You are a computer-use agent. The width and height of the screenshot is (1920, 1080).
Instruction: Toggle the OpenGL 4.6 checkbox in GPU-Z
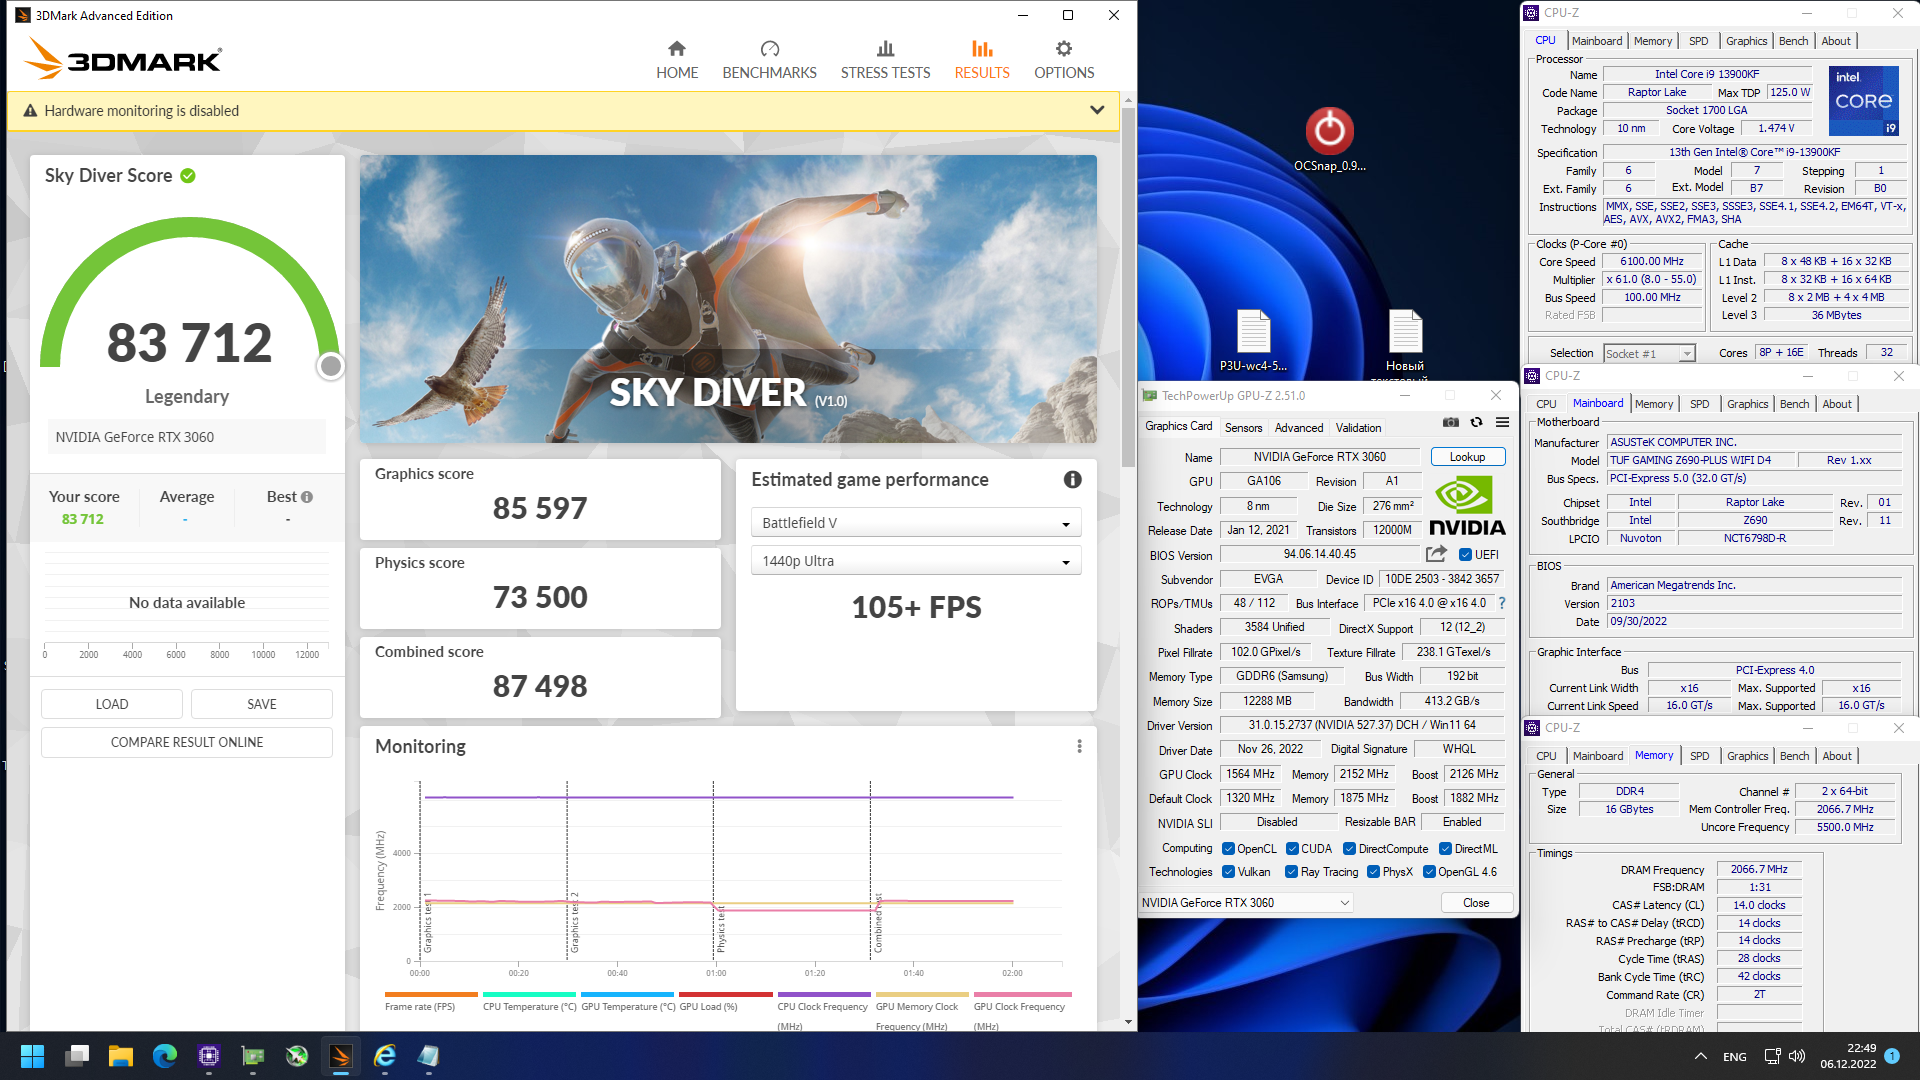[x=1429, y=872]
